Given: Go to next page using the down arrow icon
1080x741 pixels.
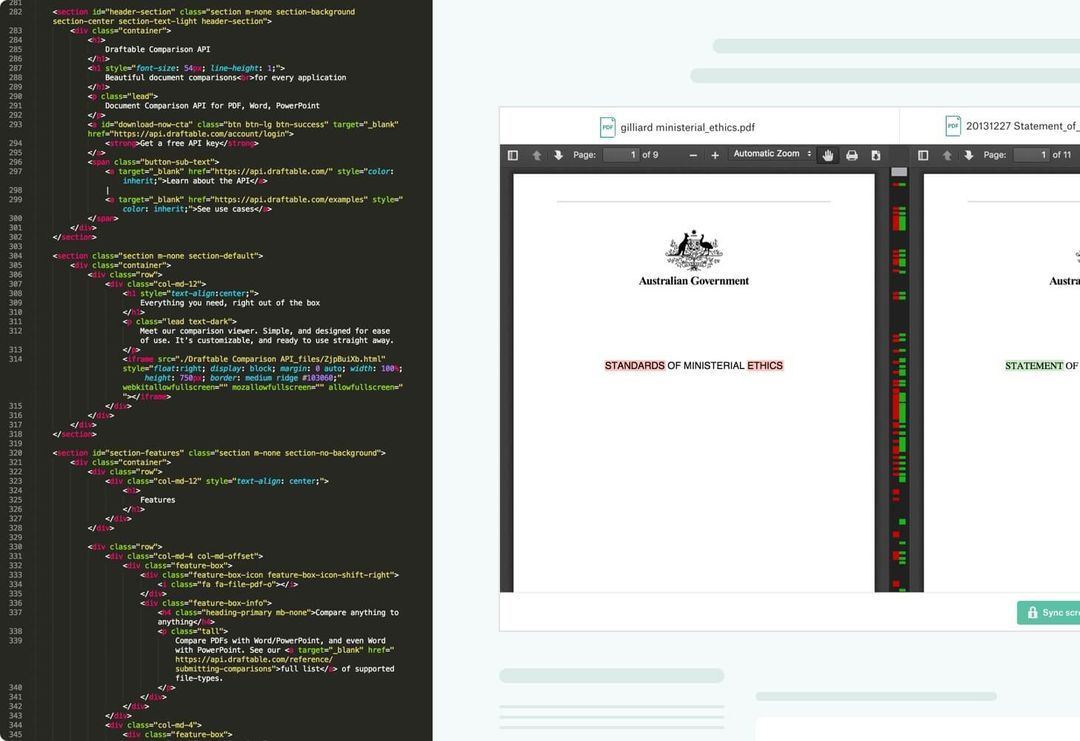Looking at the screenshot, I should point(560,156).
